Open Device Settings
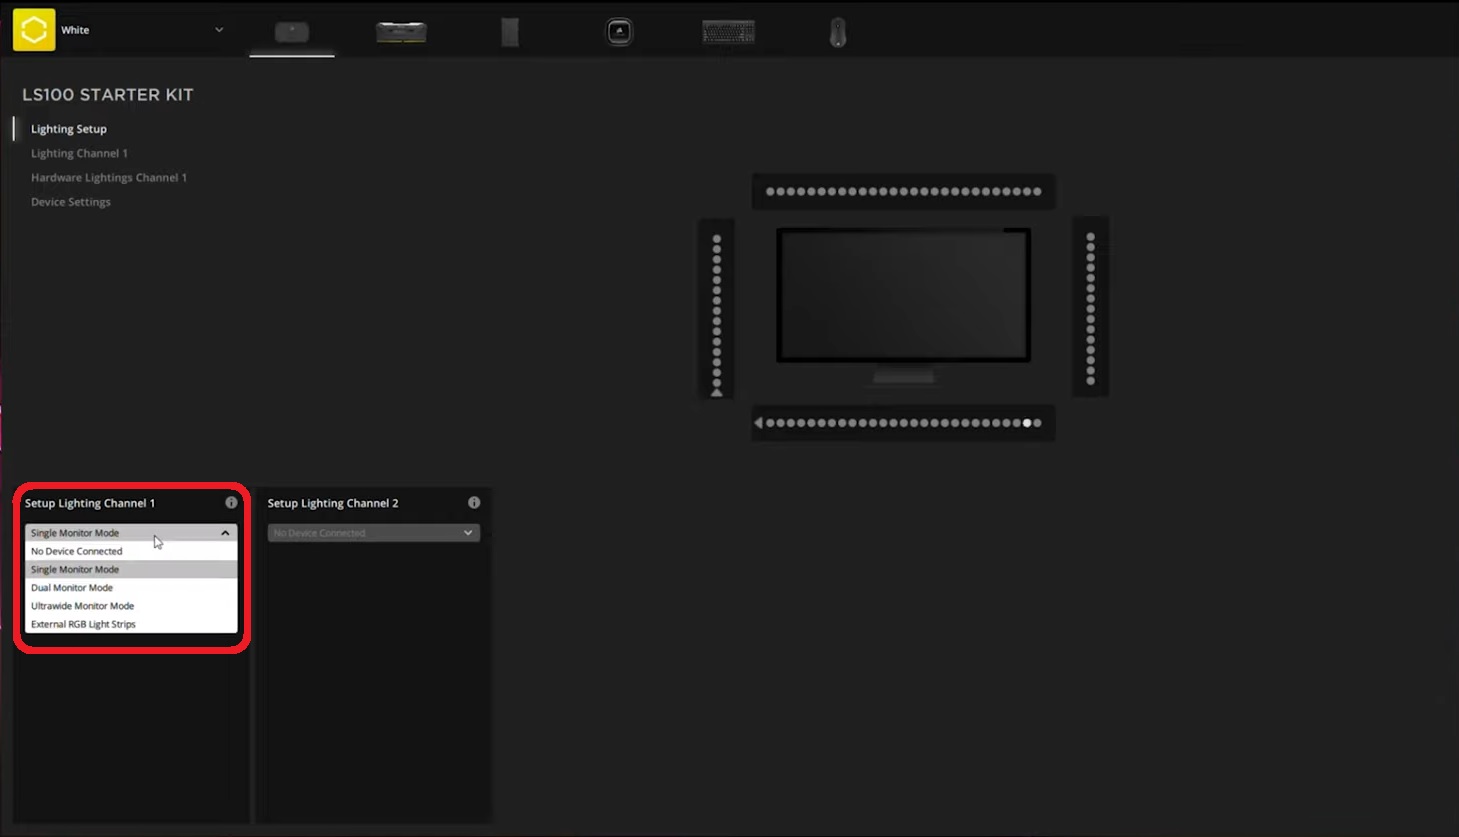 click(70, 201)
